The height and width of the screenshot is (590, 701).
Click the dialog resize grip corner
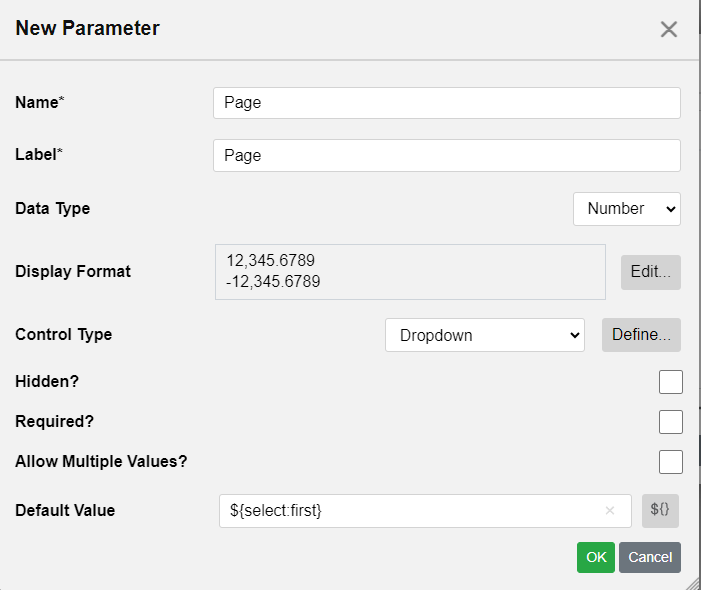[693, 583]
